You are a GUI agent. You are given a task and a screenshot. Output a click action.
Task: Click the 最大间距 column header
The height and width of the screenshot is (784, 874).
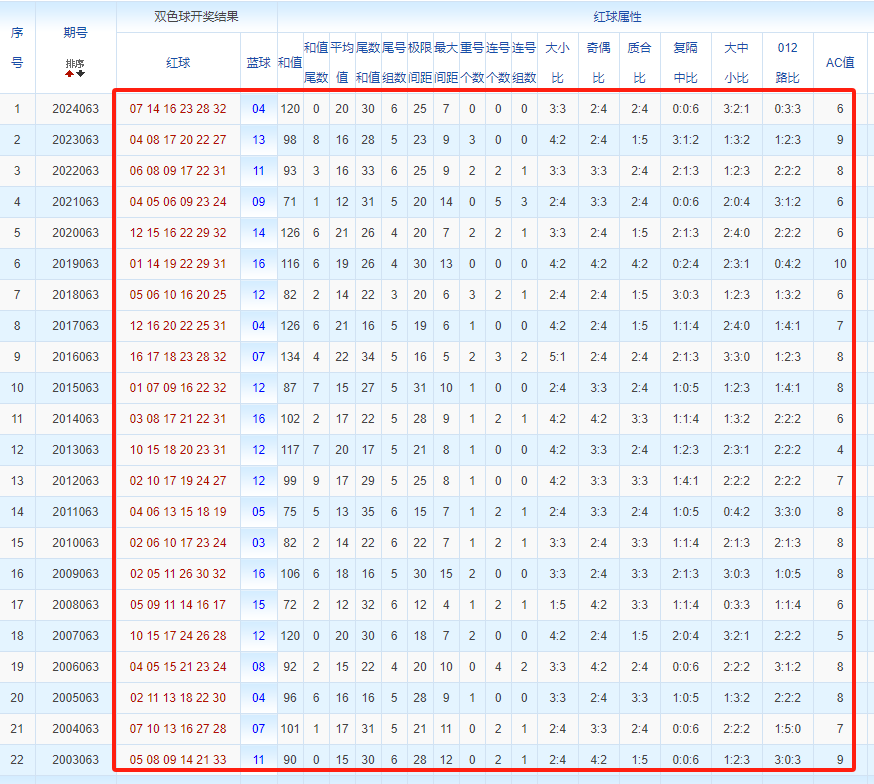point(446,62)
